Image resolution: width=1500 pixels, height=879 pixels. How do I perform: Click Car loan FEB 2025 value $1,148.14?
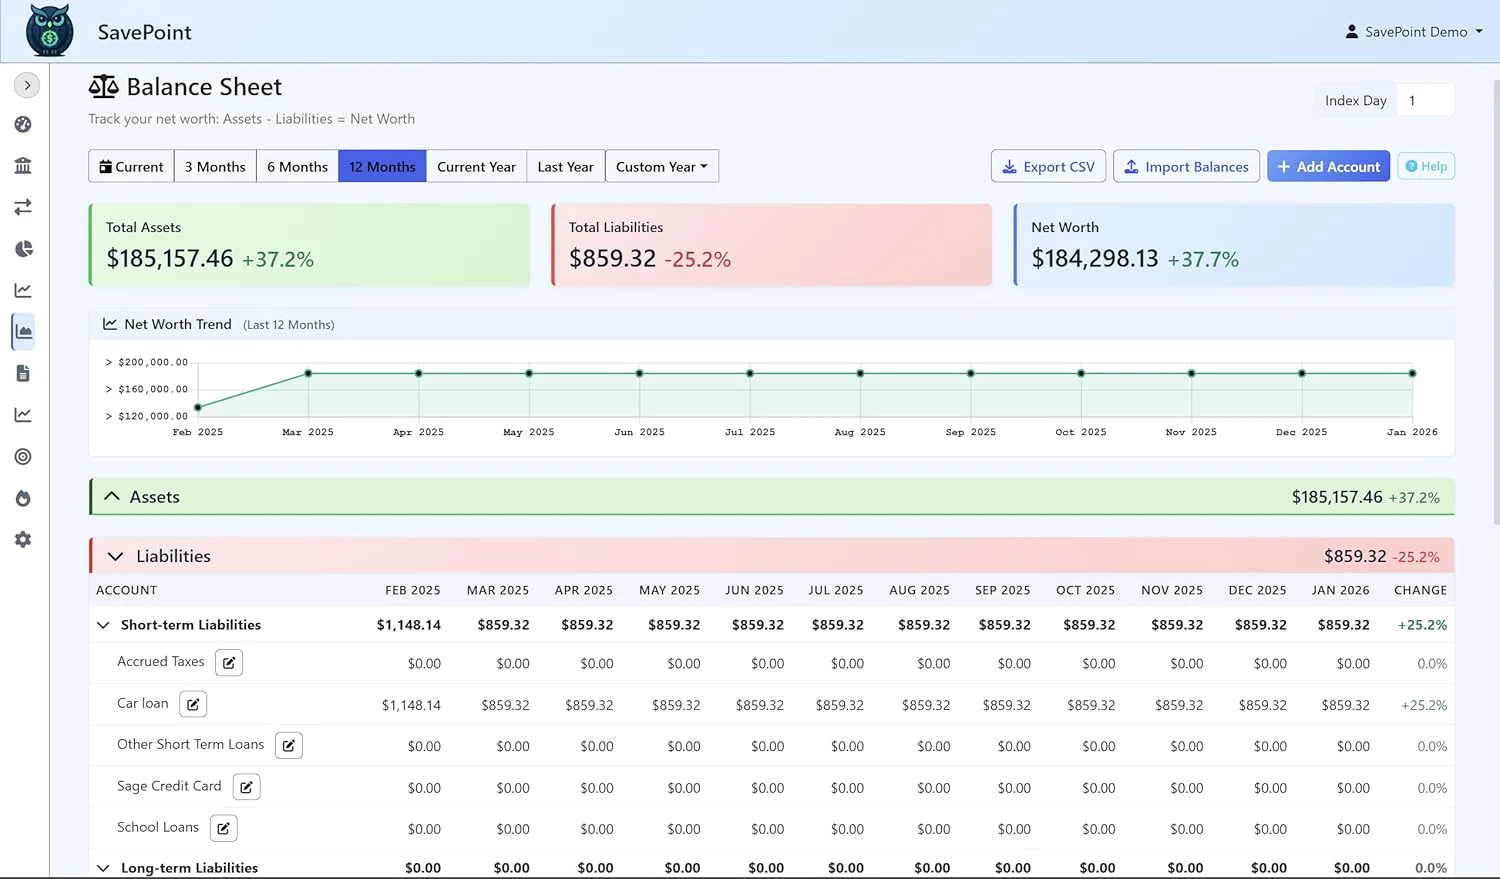click(411, 705)
